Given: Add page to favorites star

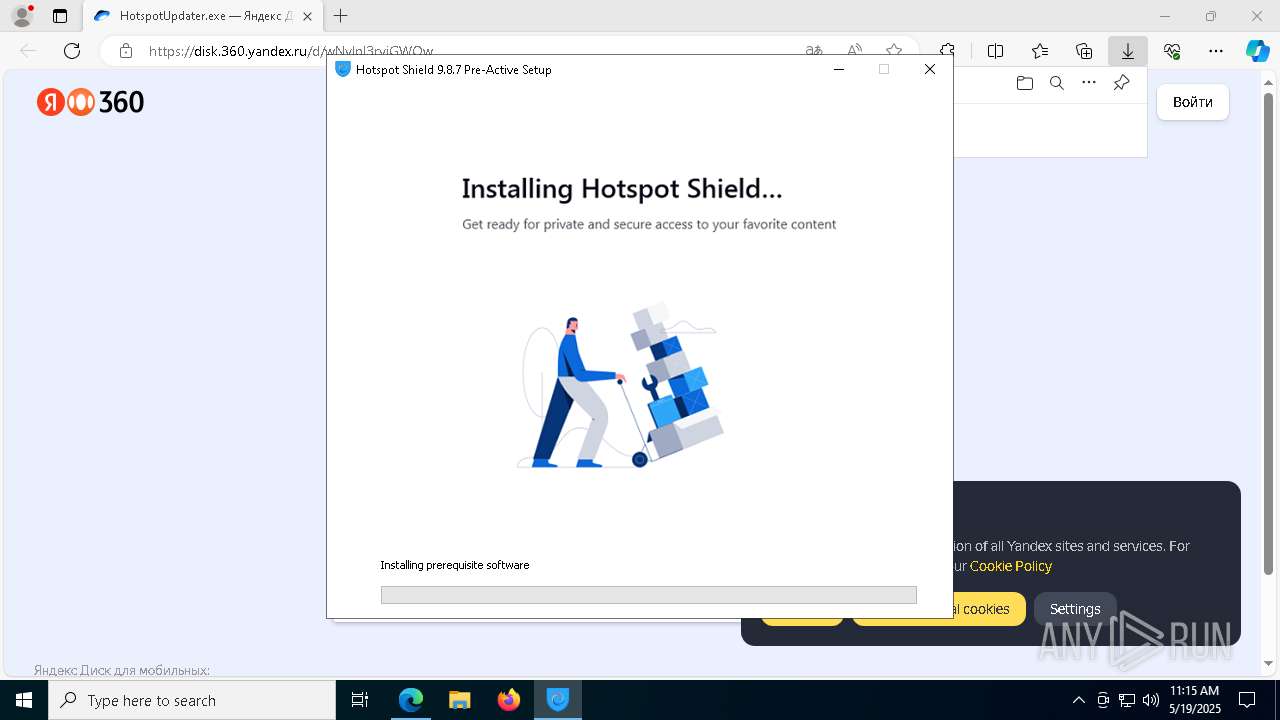Looking at the screenshot, I should 894,51.
